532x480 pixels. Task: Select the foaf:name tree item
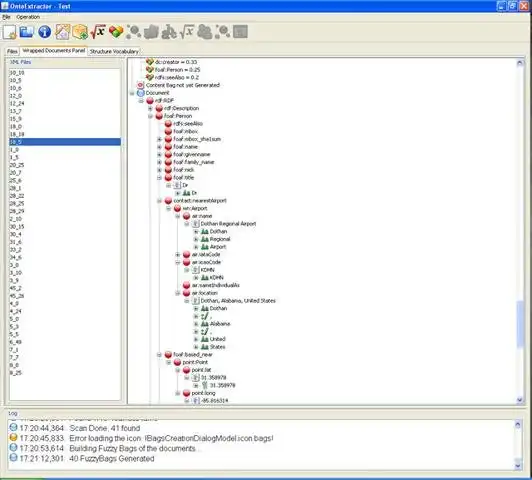pyautogui.click(x=185, y=147)
